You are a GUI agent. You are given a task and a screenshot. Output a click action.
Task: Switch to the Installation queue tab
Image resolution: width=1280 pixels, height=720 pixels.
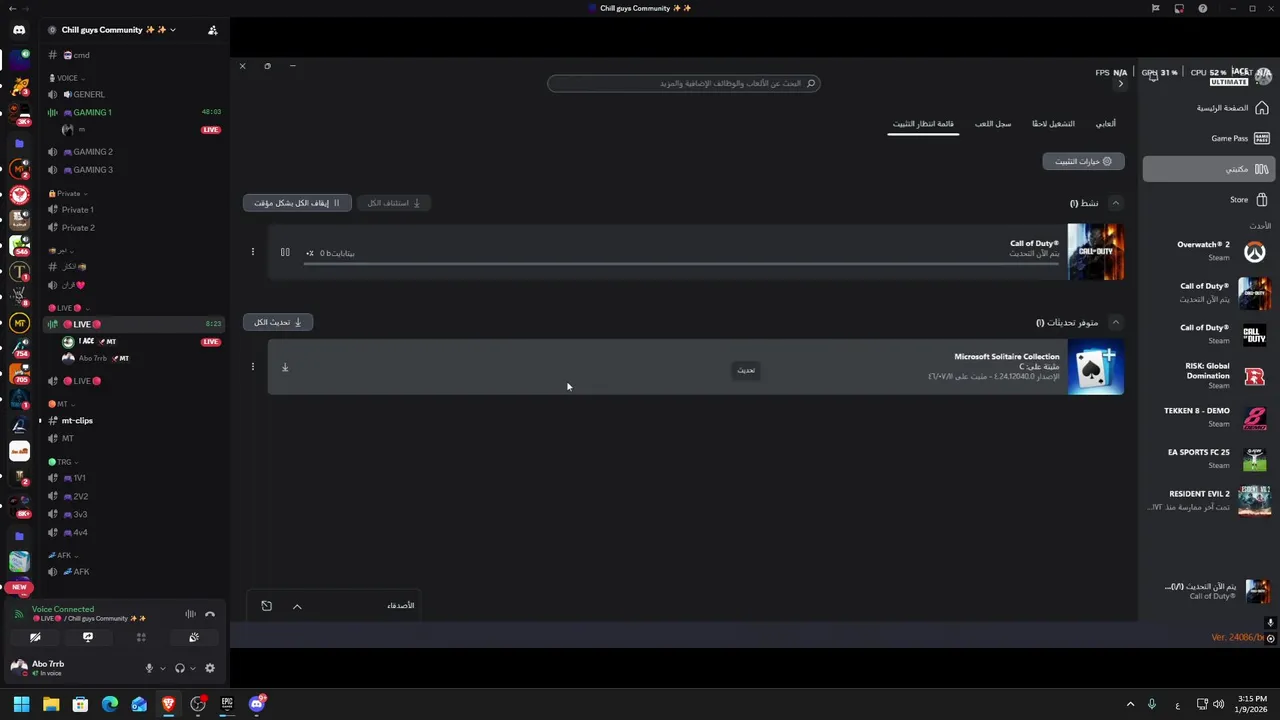(923, 124)
